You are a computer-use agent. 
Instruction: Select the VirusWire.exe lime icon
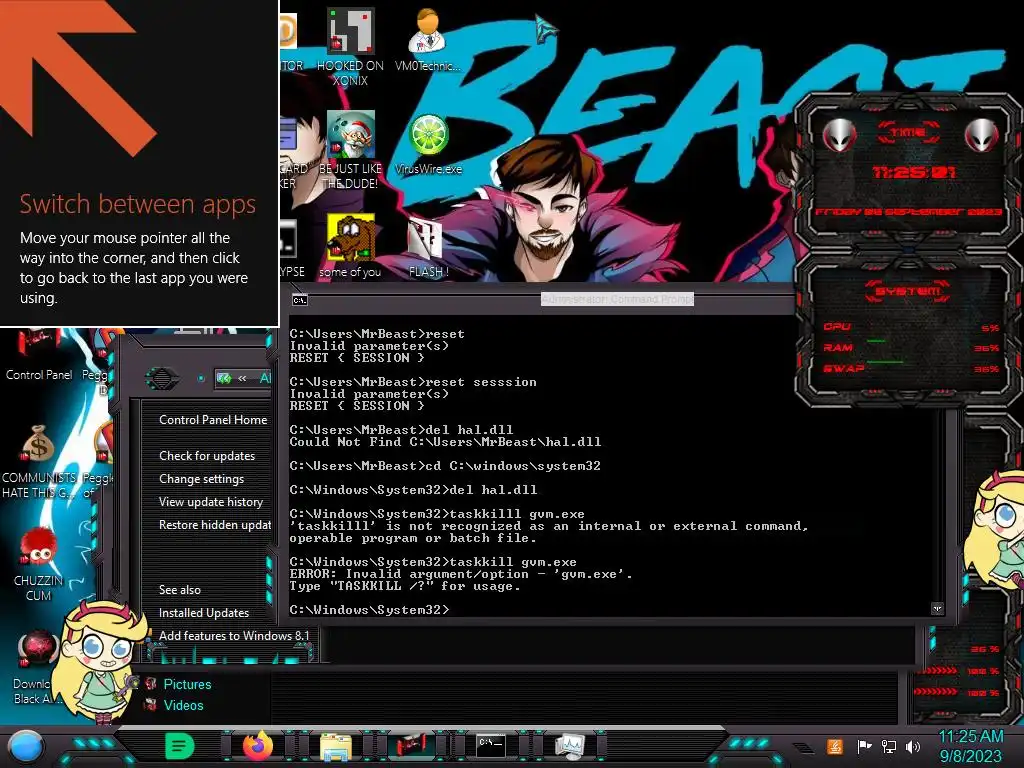click(428, 144)
